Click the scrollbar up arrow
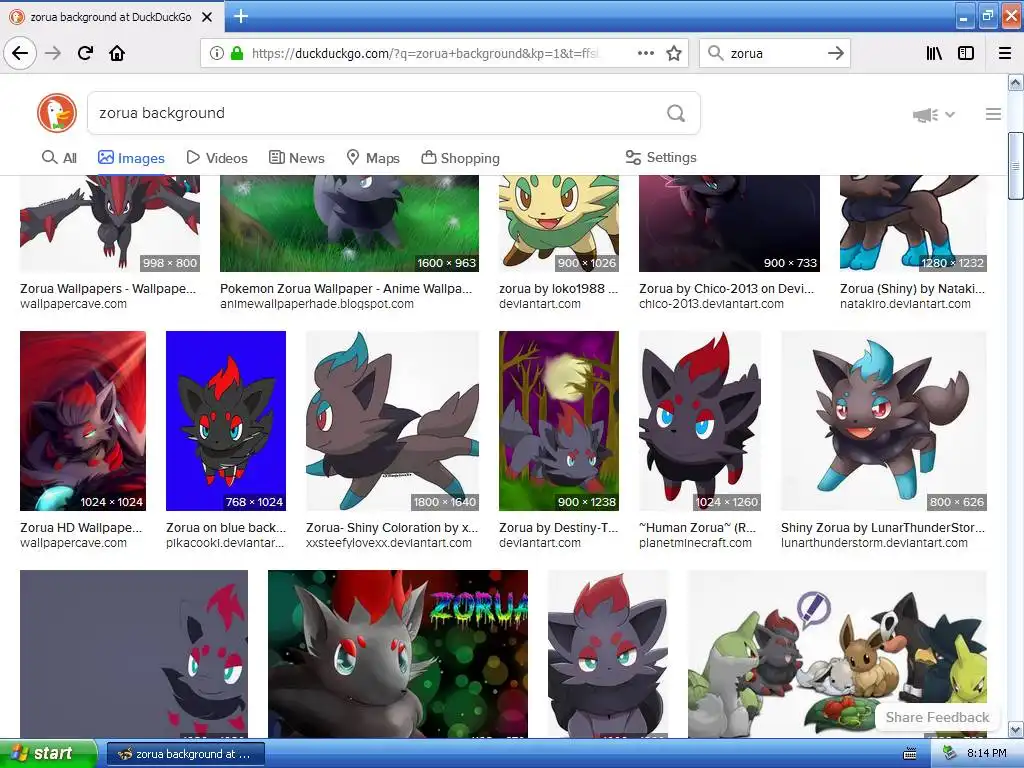Viewport: 1024px width, 768px height. click(x=1016, y=83)
